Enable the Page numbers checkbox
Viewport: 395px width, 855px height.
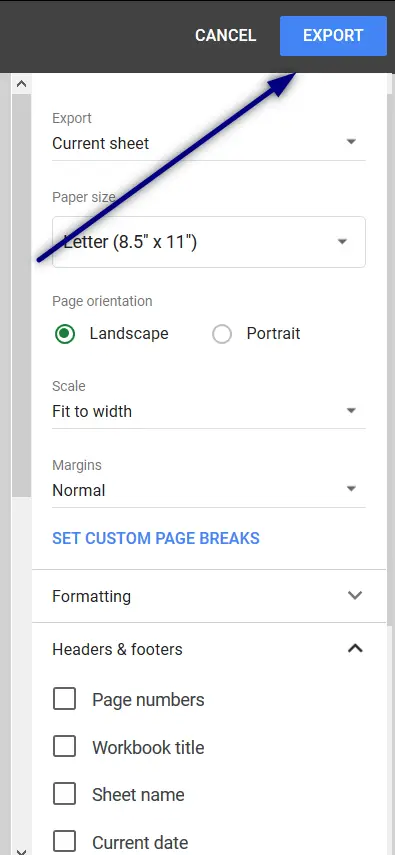pos(64,699)
